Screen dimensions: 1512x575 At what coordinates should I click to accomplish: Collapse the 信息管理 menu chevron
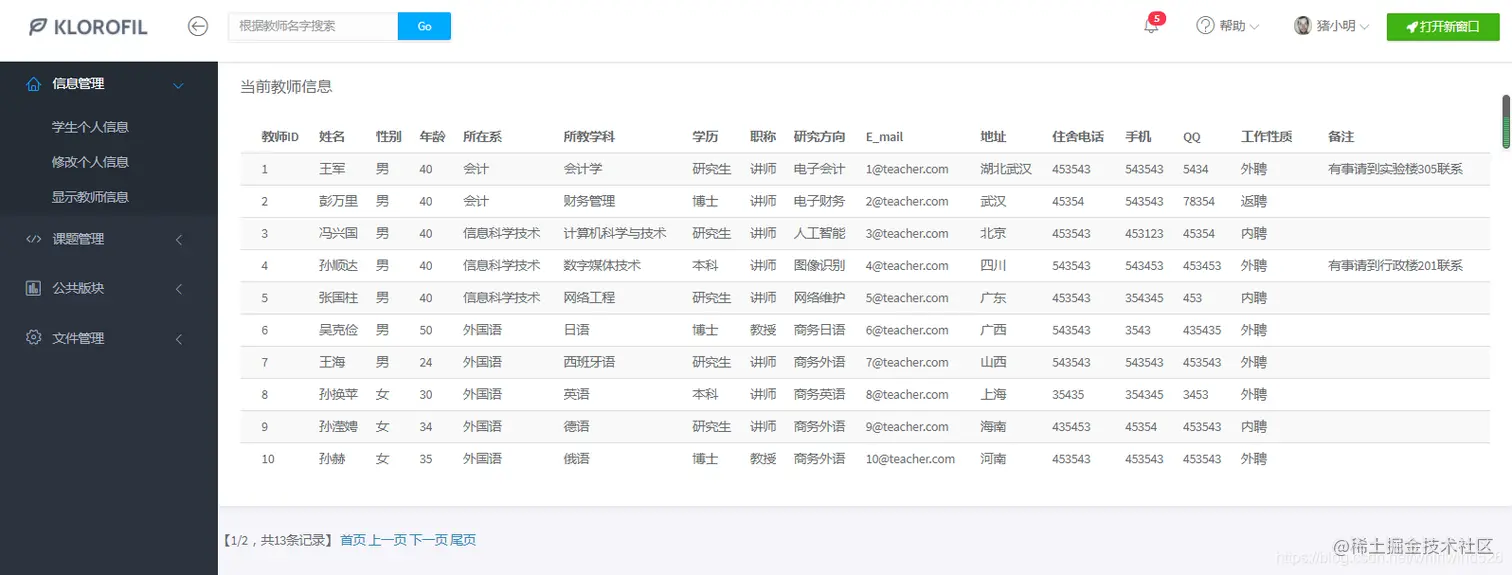coord(179,85)
